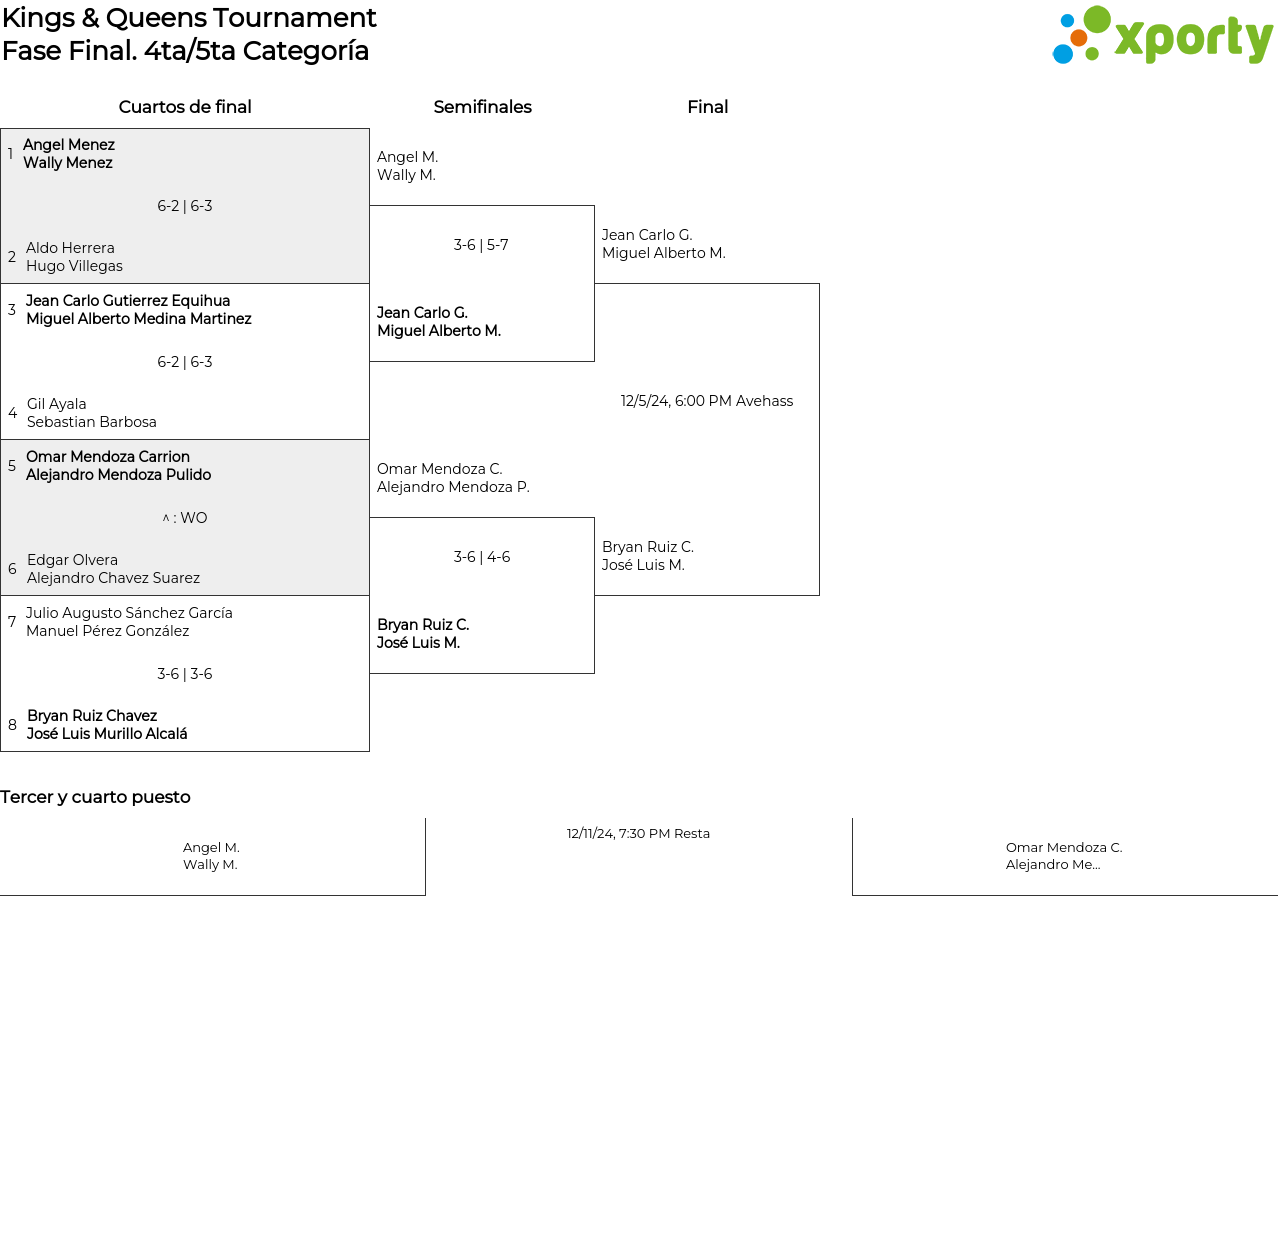Viewport: 1280px width, 1249px height.
Task: Click the xporty logo
Action: coord(1162,37)
